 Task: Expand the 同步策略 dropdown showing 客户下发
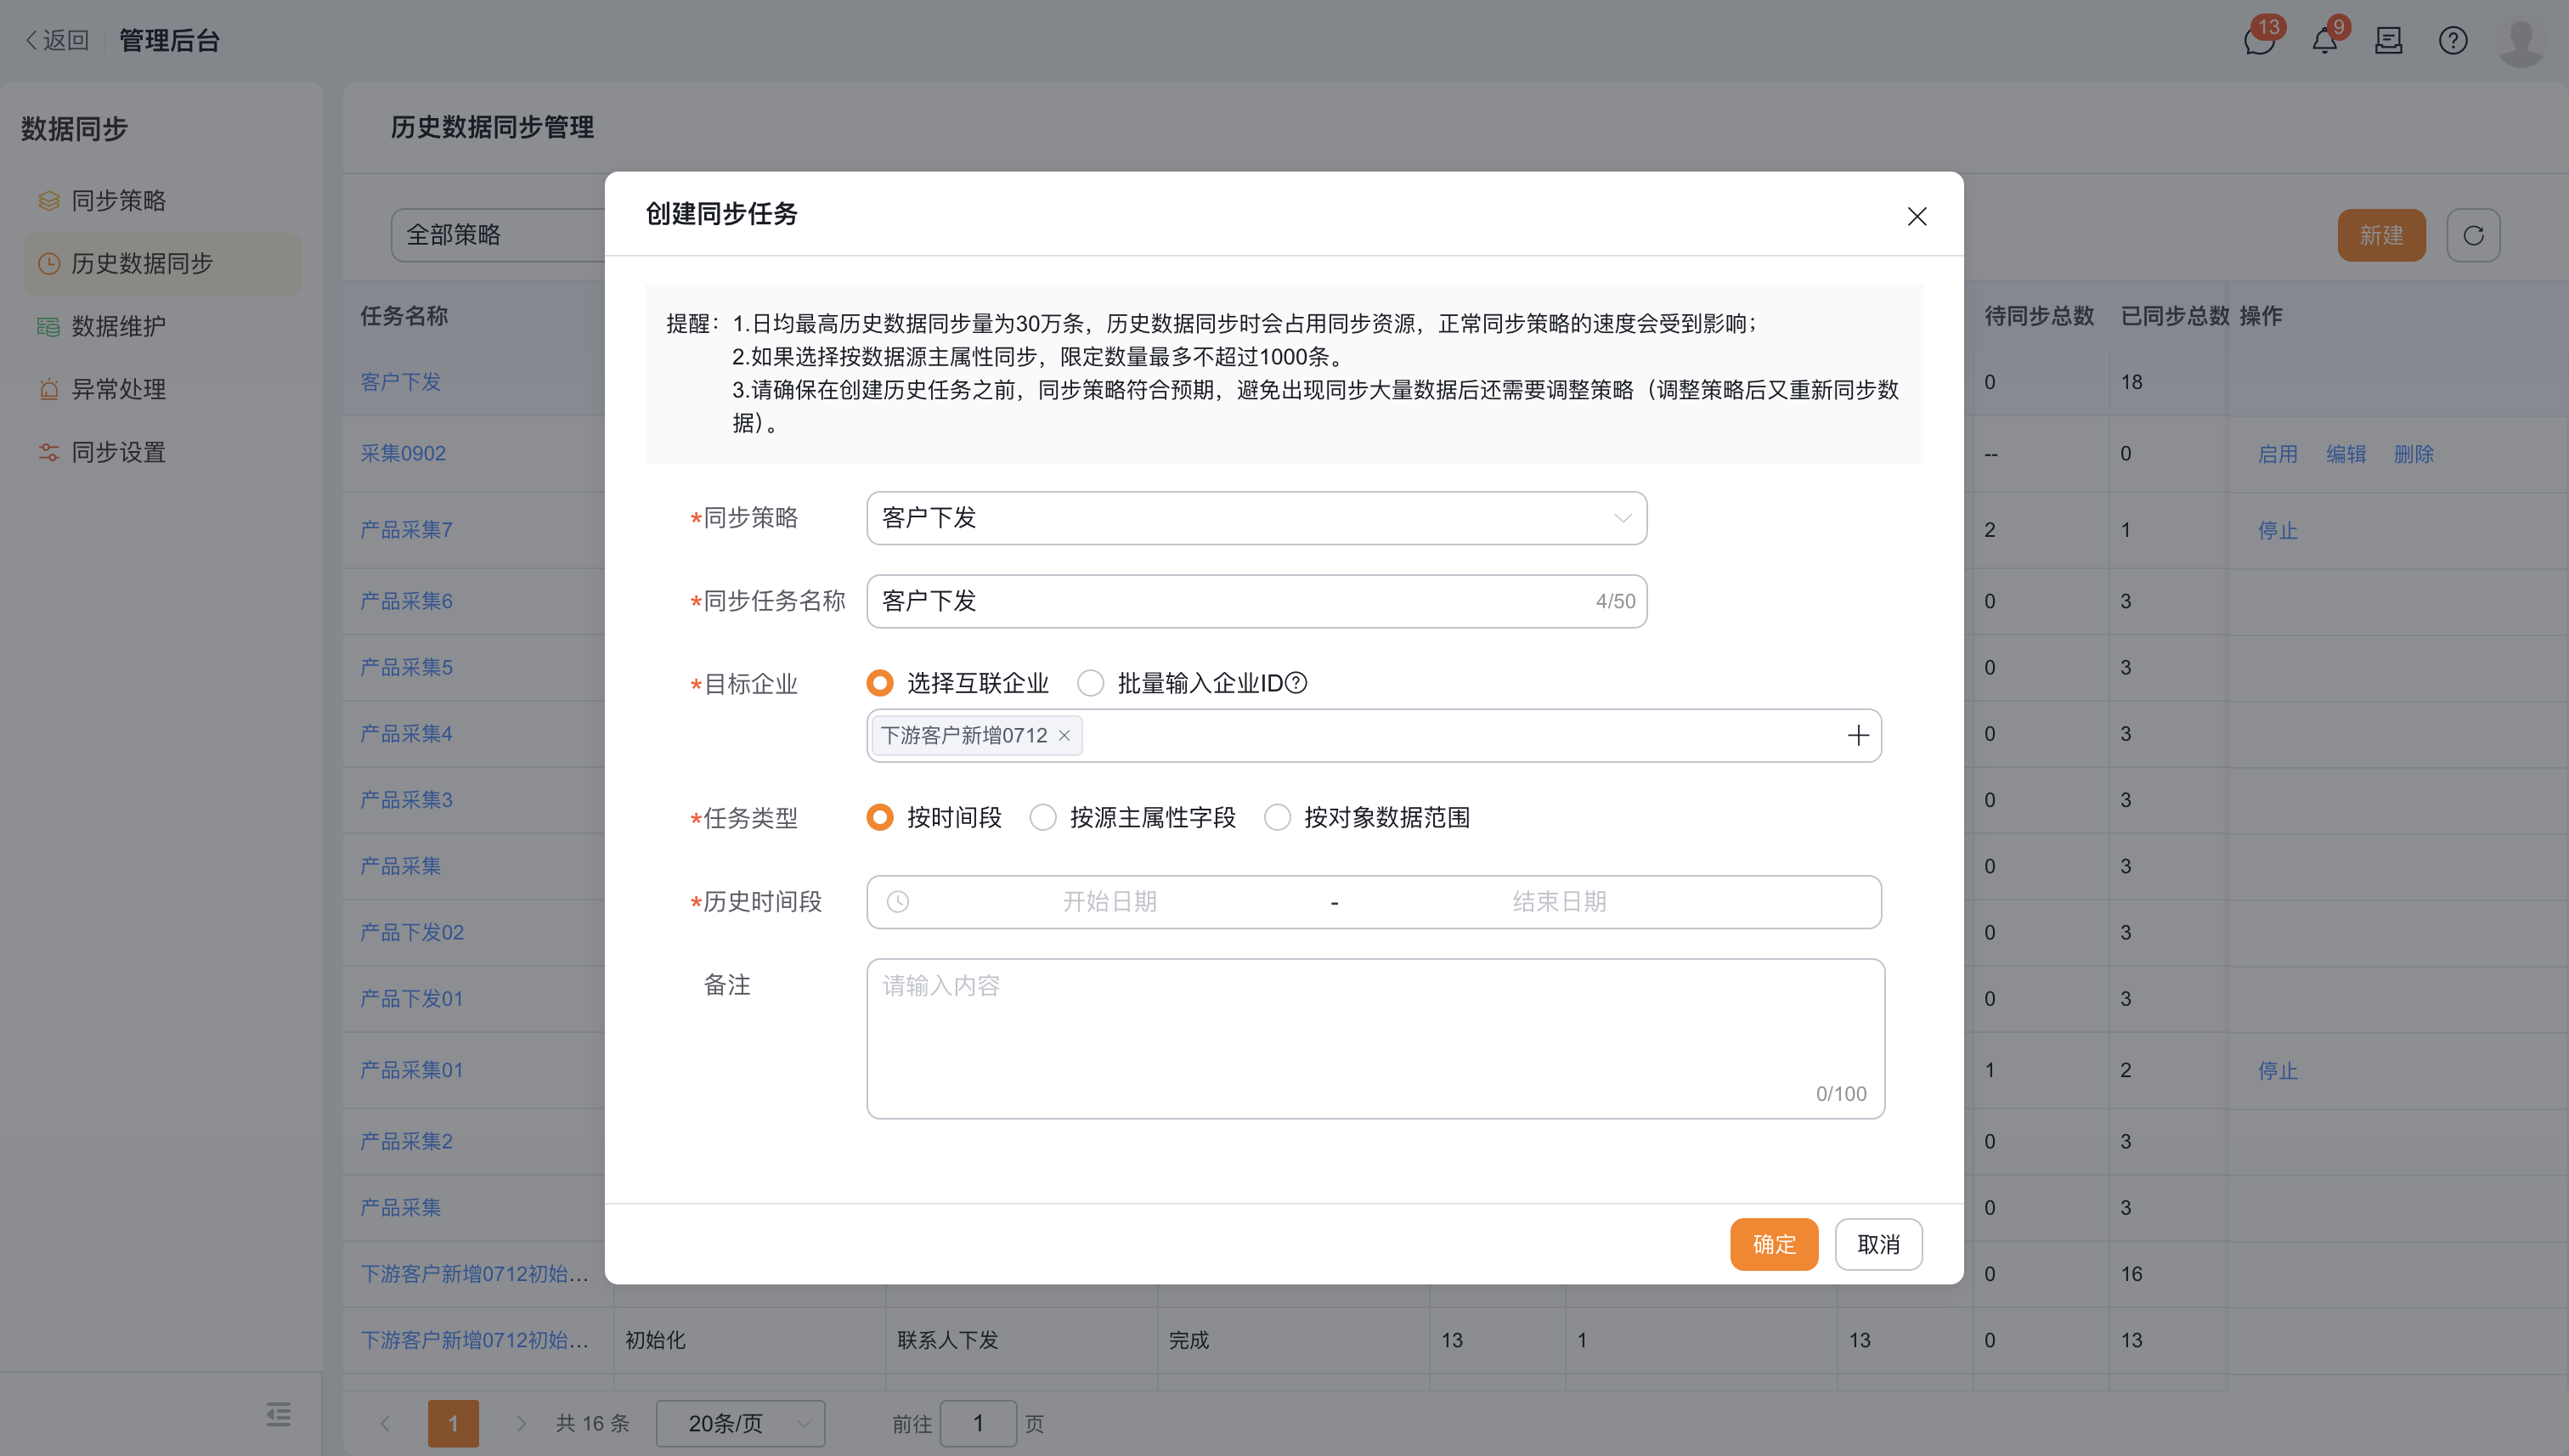click(x=1256, y=518)
